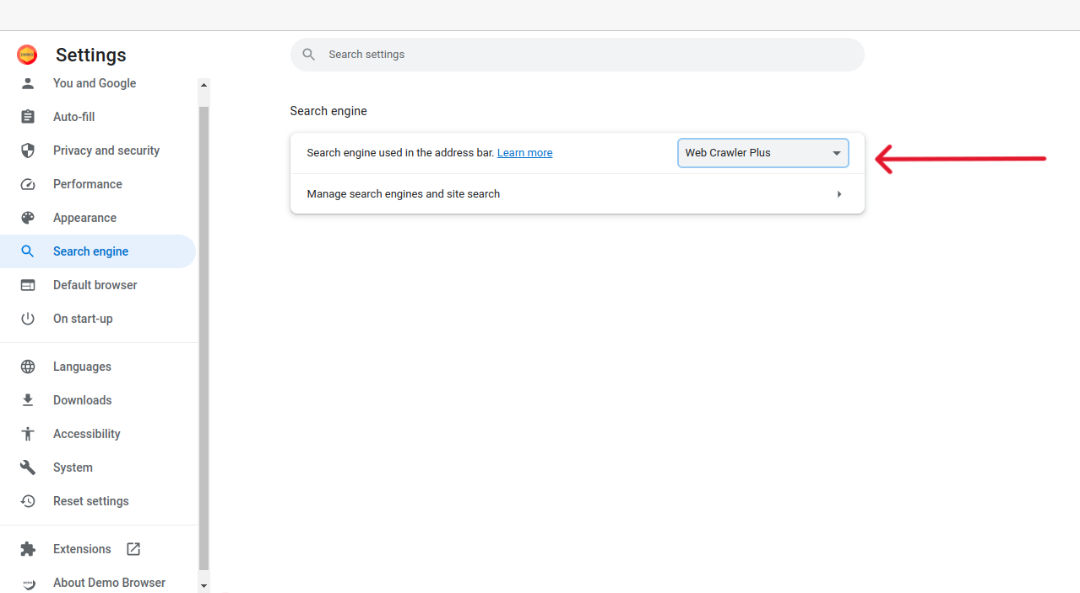1080x593 pixels.
Task: Click the Downloads arrow icon
Action: tap(28, 400)
